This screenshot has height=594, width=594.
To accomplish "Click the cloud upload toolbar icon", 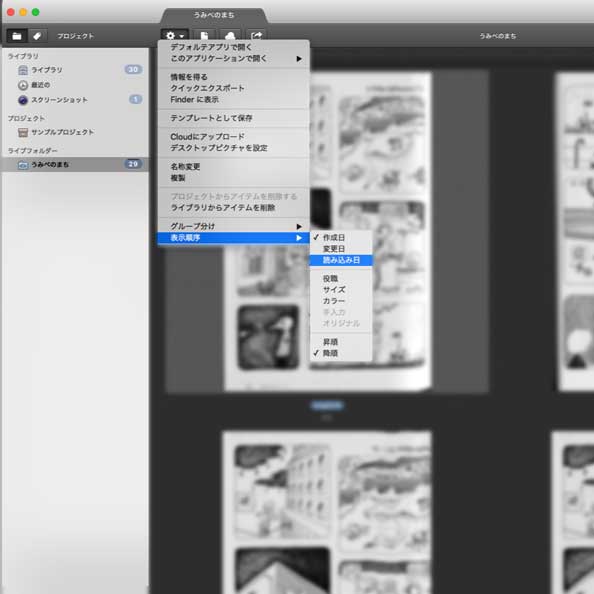I will click(x=230, y=36).
